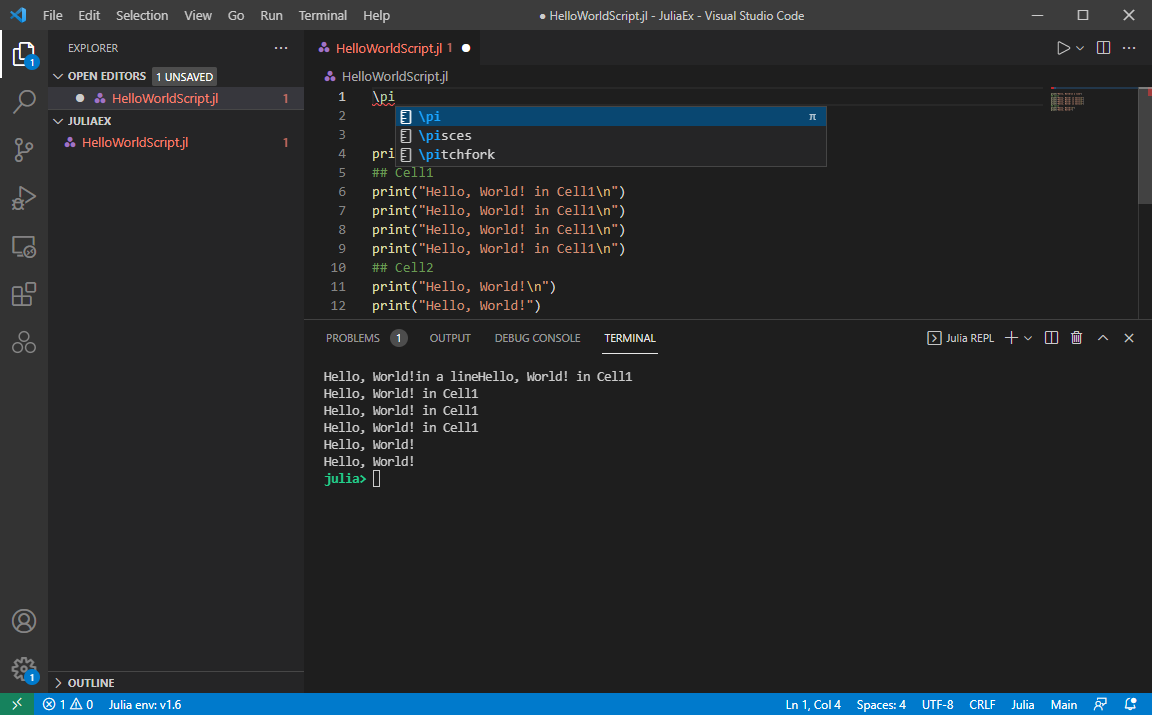This screenshot has width=1152, height=715.
Task: Click the editor minimap
Action: 1067,102
